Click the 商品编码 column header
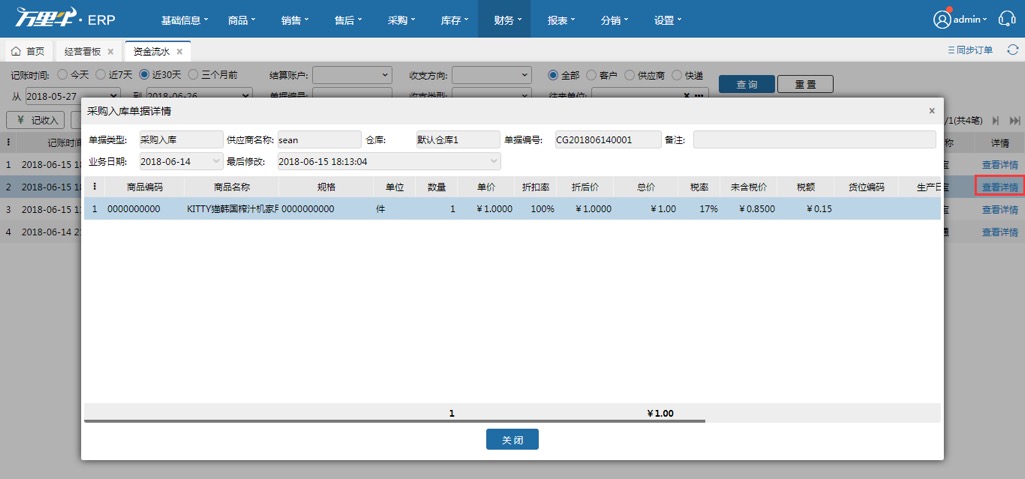This screenshot has height=479, width=1025. tap(144, 187)
